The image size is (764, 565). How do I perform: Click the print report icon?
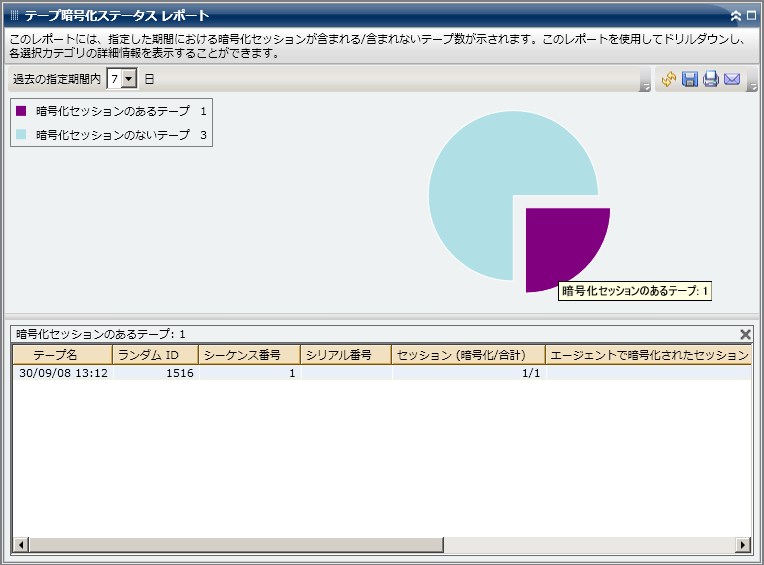coord(710,79)
